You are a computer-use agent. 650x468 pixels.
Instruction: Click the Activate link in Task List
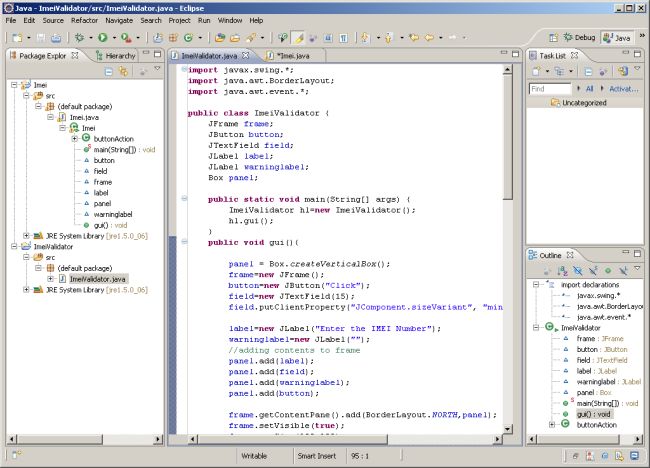(624, 89)
